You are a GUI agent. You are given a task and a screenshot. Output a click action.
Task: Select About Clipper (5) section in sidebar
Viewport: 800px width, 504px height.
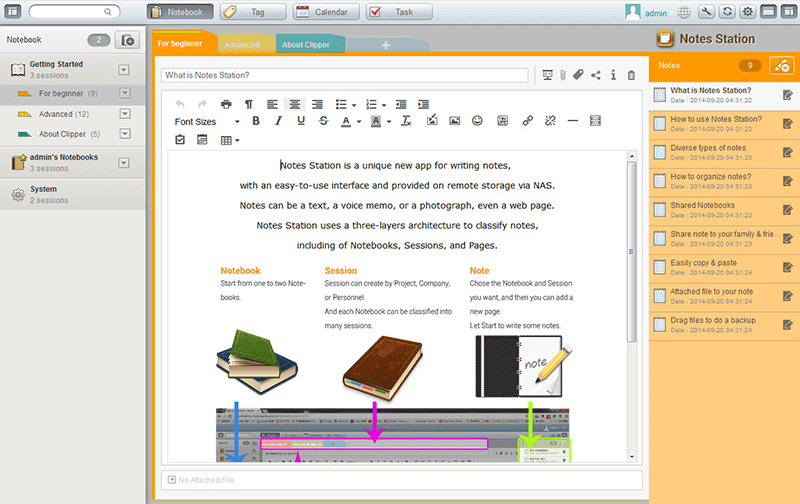pyautogui.click(x=69, y=134)
